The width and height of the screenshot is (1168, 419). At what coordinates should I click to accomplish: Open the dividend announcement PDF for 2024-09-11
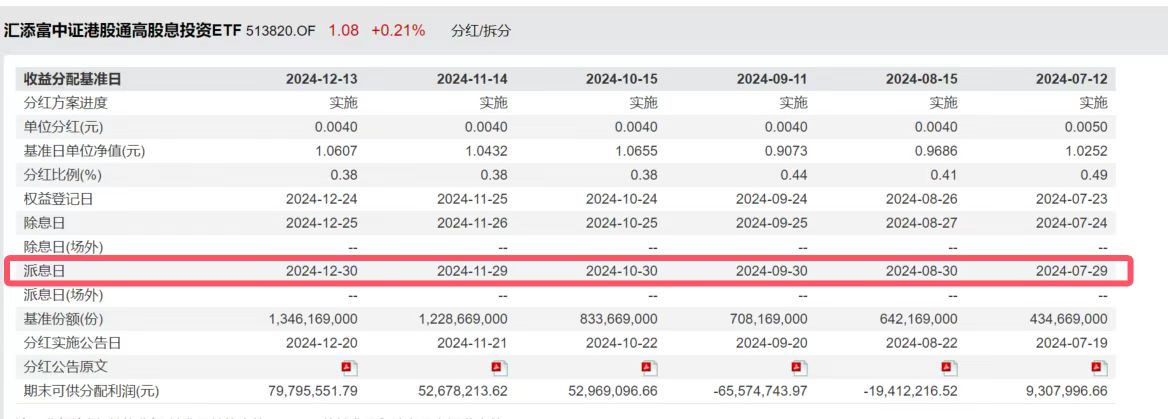click(800, 366)
